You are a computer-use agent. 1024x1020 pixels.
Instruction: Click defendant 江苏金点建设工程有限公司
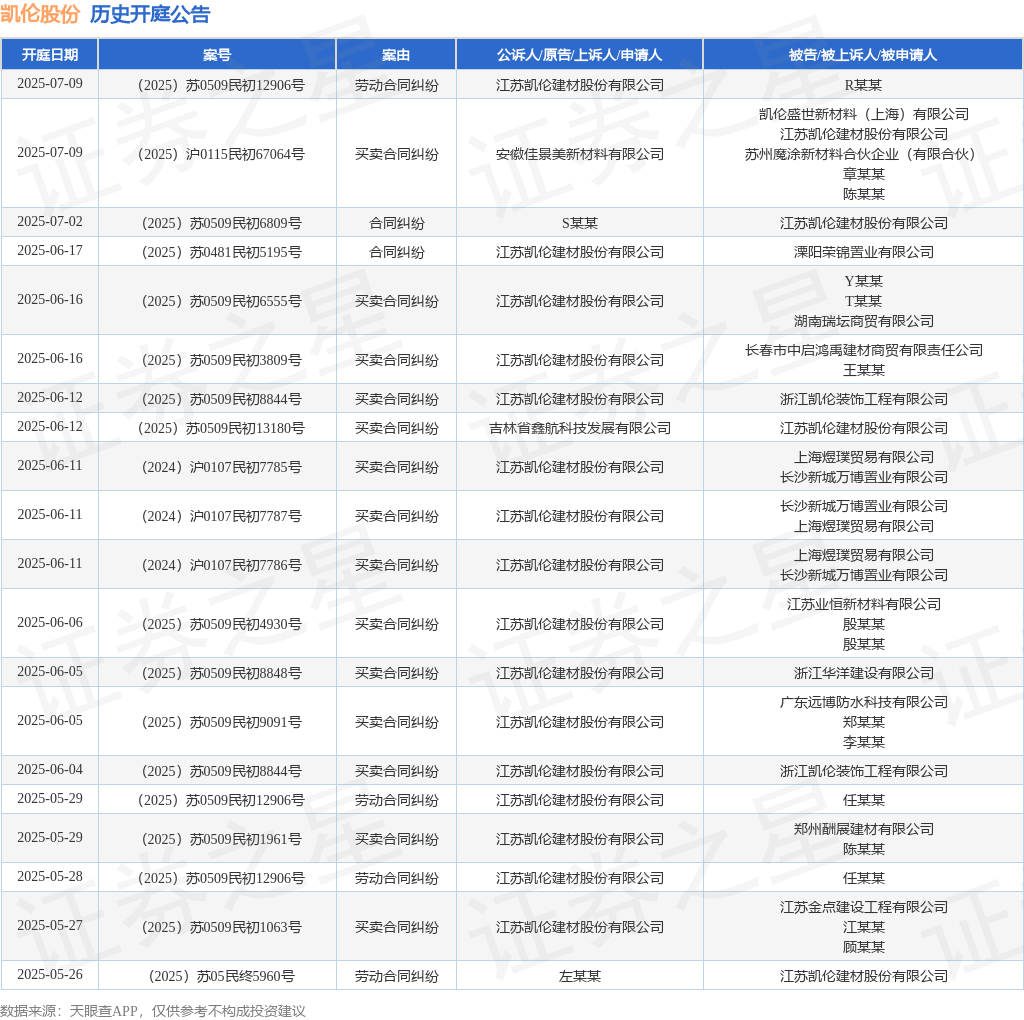863,907
